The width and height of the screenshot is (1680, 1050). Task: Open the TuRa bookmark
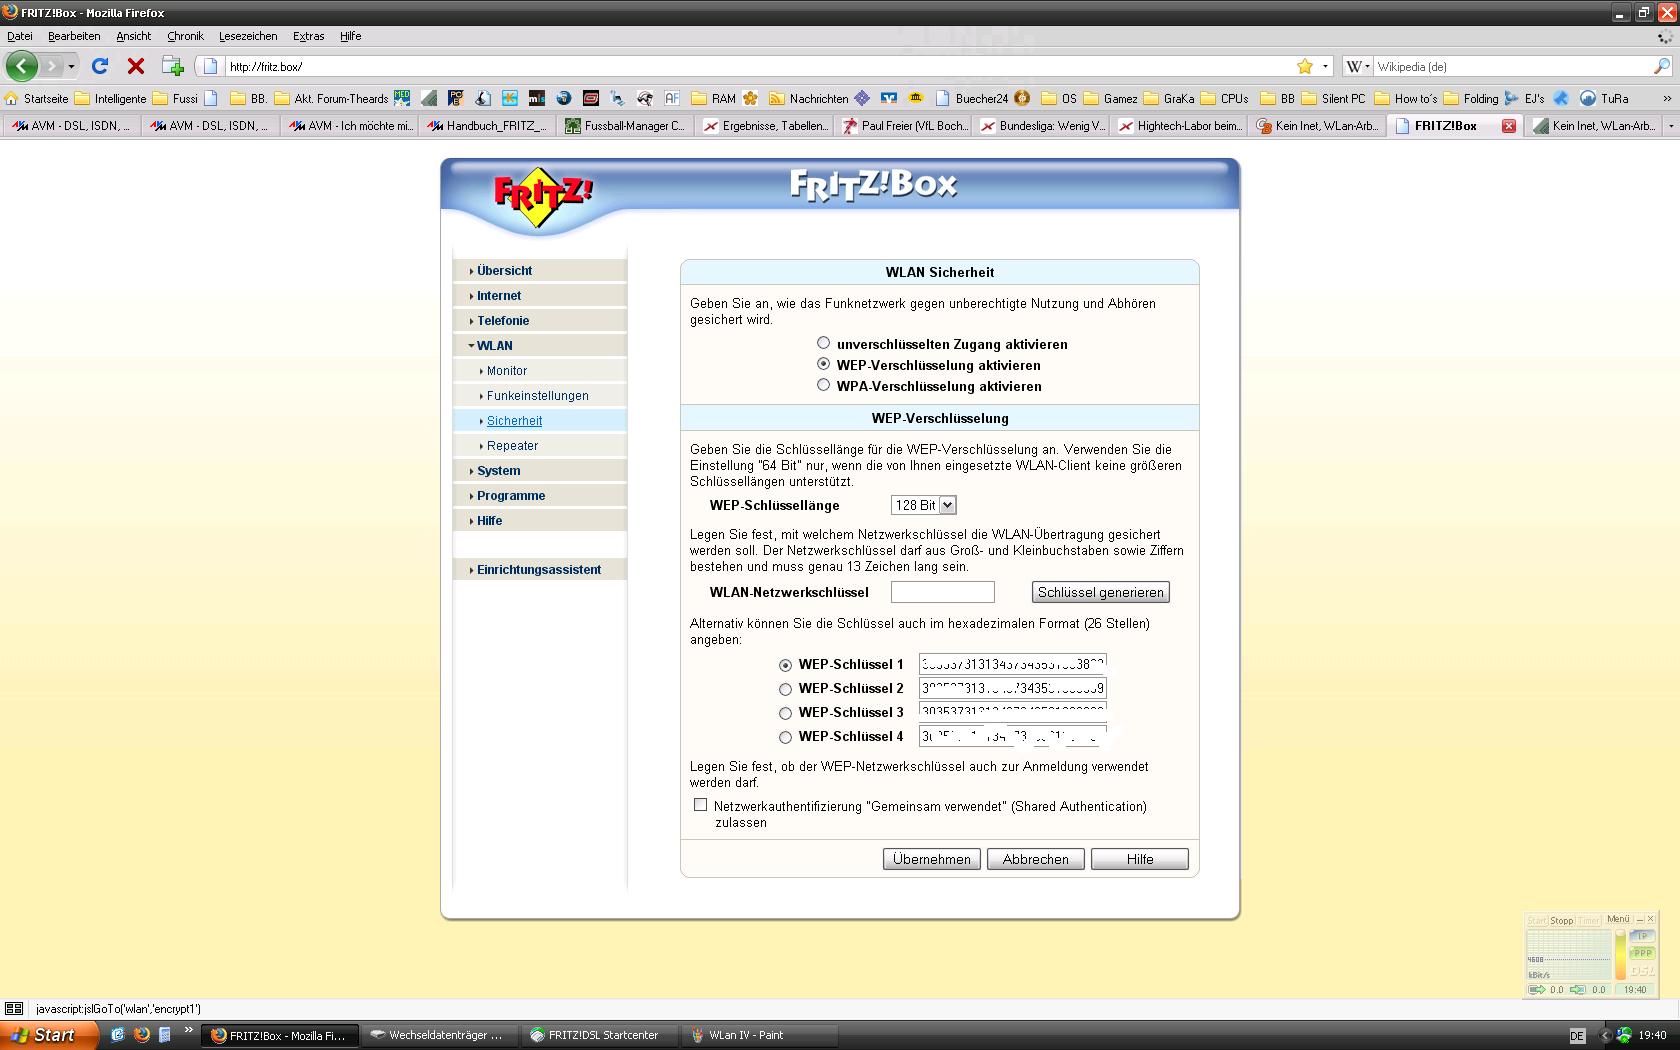click(1605, 98)
